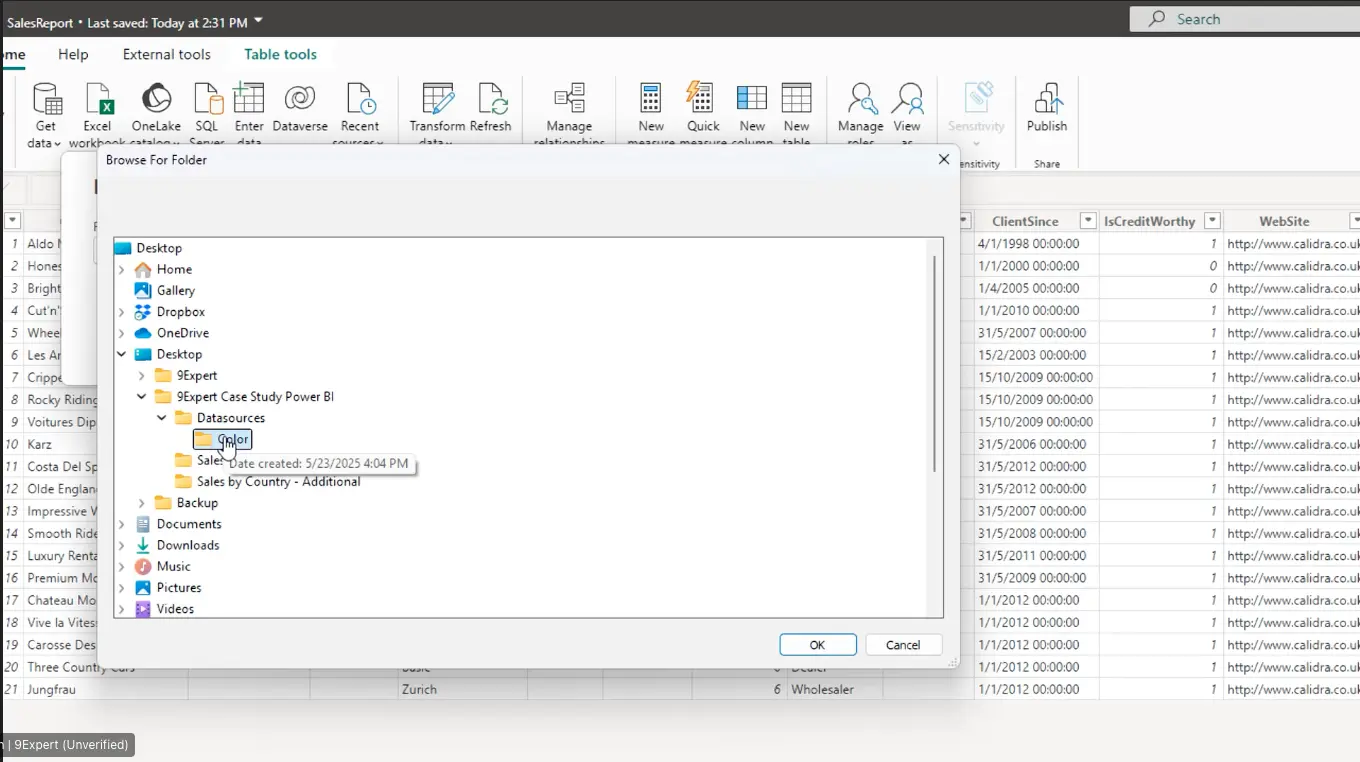
Task: Click the Search magnifier in title bar
Action: (x=1157, y=19)
